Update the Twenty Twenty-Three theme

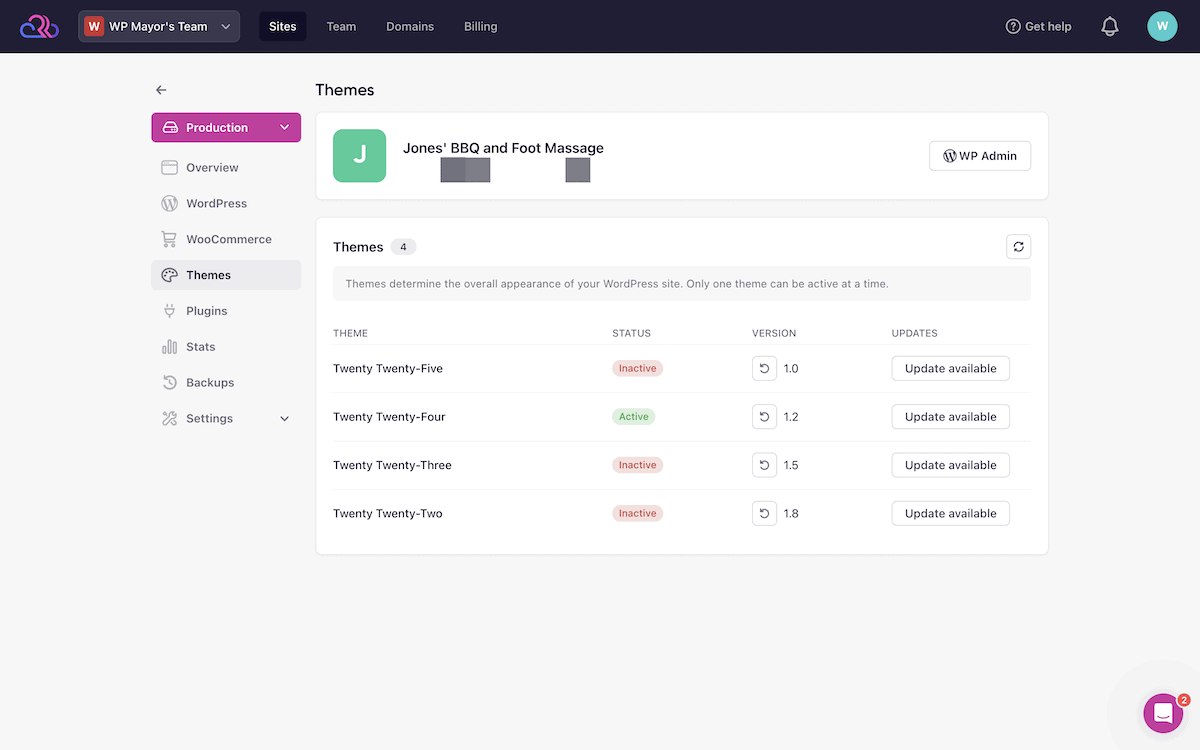tap(951, 465)
